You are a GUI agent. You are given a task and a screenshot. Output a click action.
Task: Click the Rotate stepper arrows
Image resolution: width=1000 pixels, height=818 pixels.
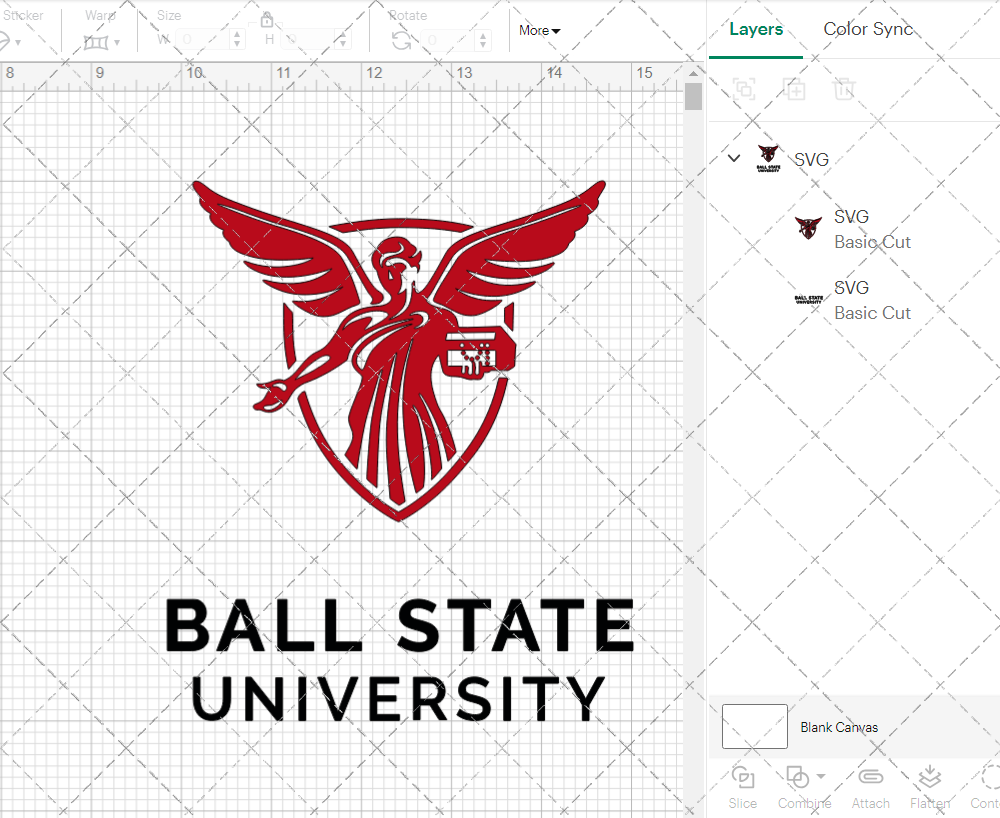483,40
